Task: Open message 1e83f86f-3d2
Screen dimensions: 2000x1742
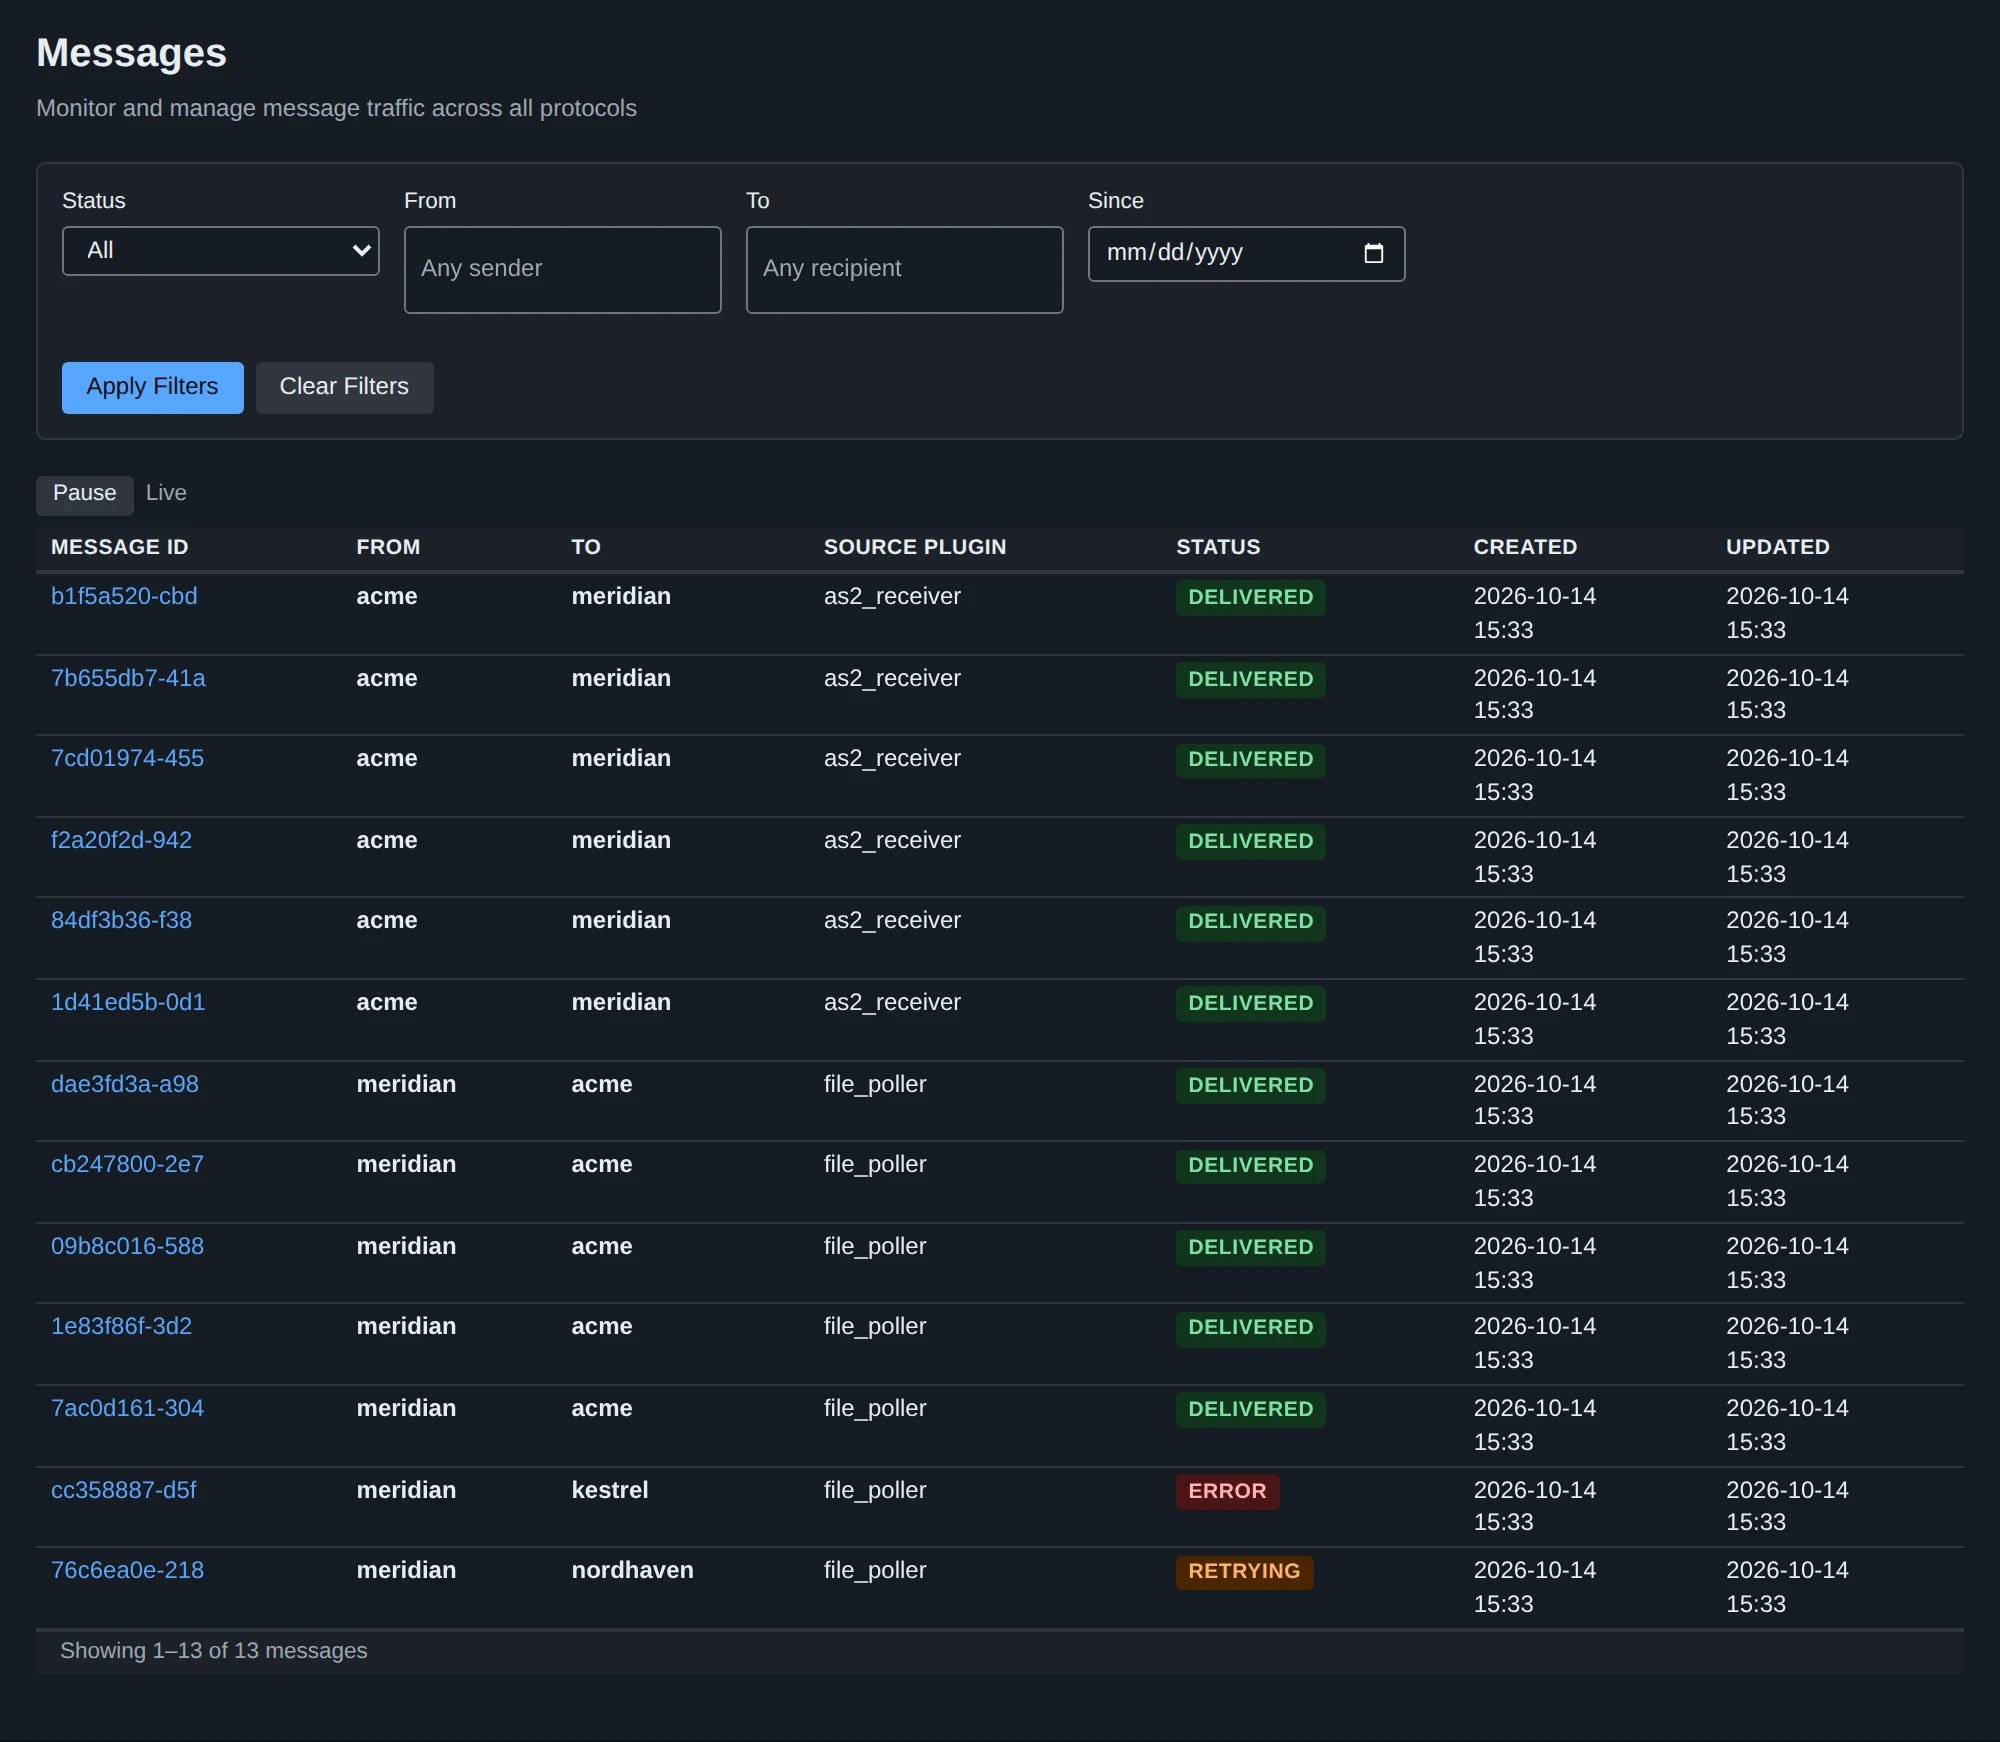Action: (x=121, y=1327)
